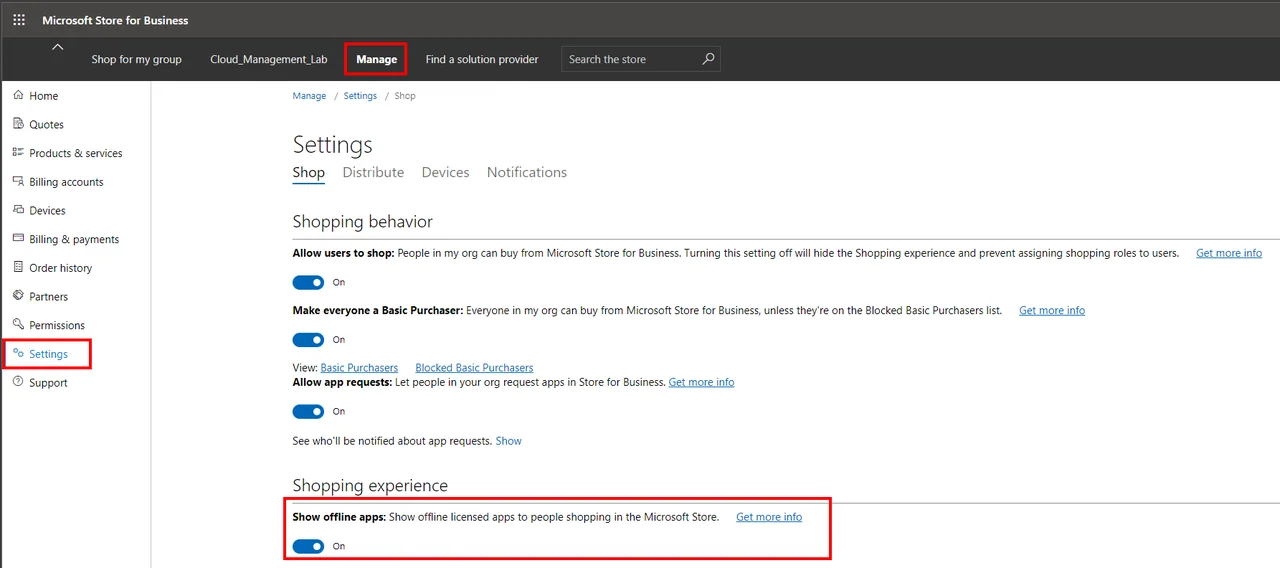The image size is (1280, 568).
Task: Toggle Make everyone a Basic Purchaser switch
Action: click(x=309, y=340)
